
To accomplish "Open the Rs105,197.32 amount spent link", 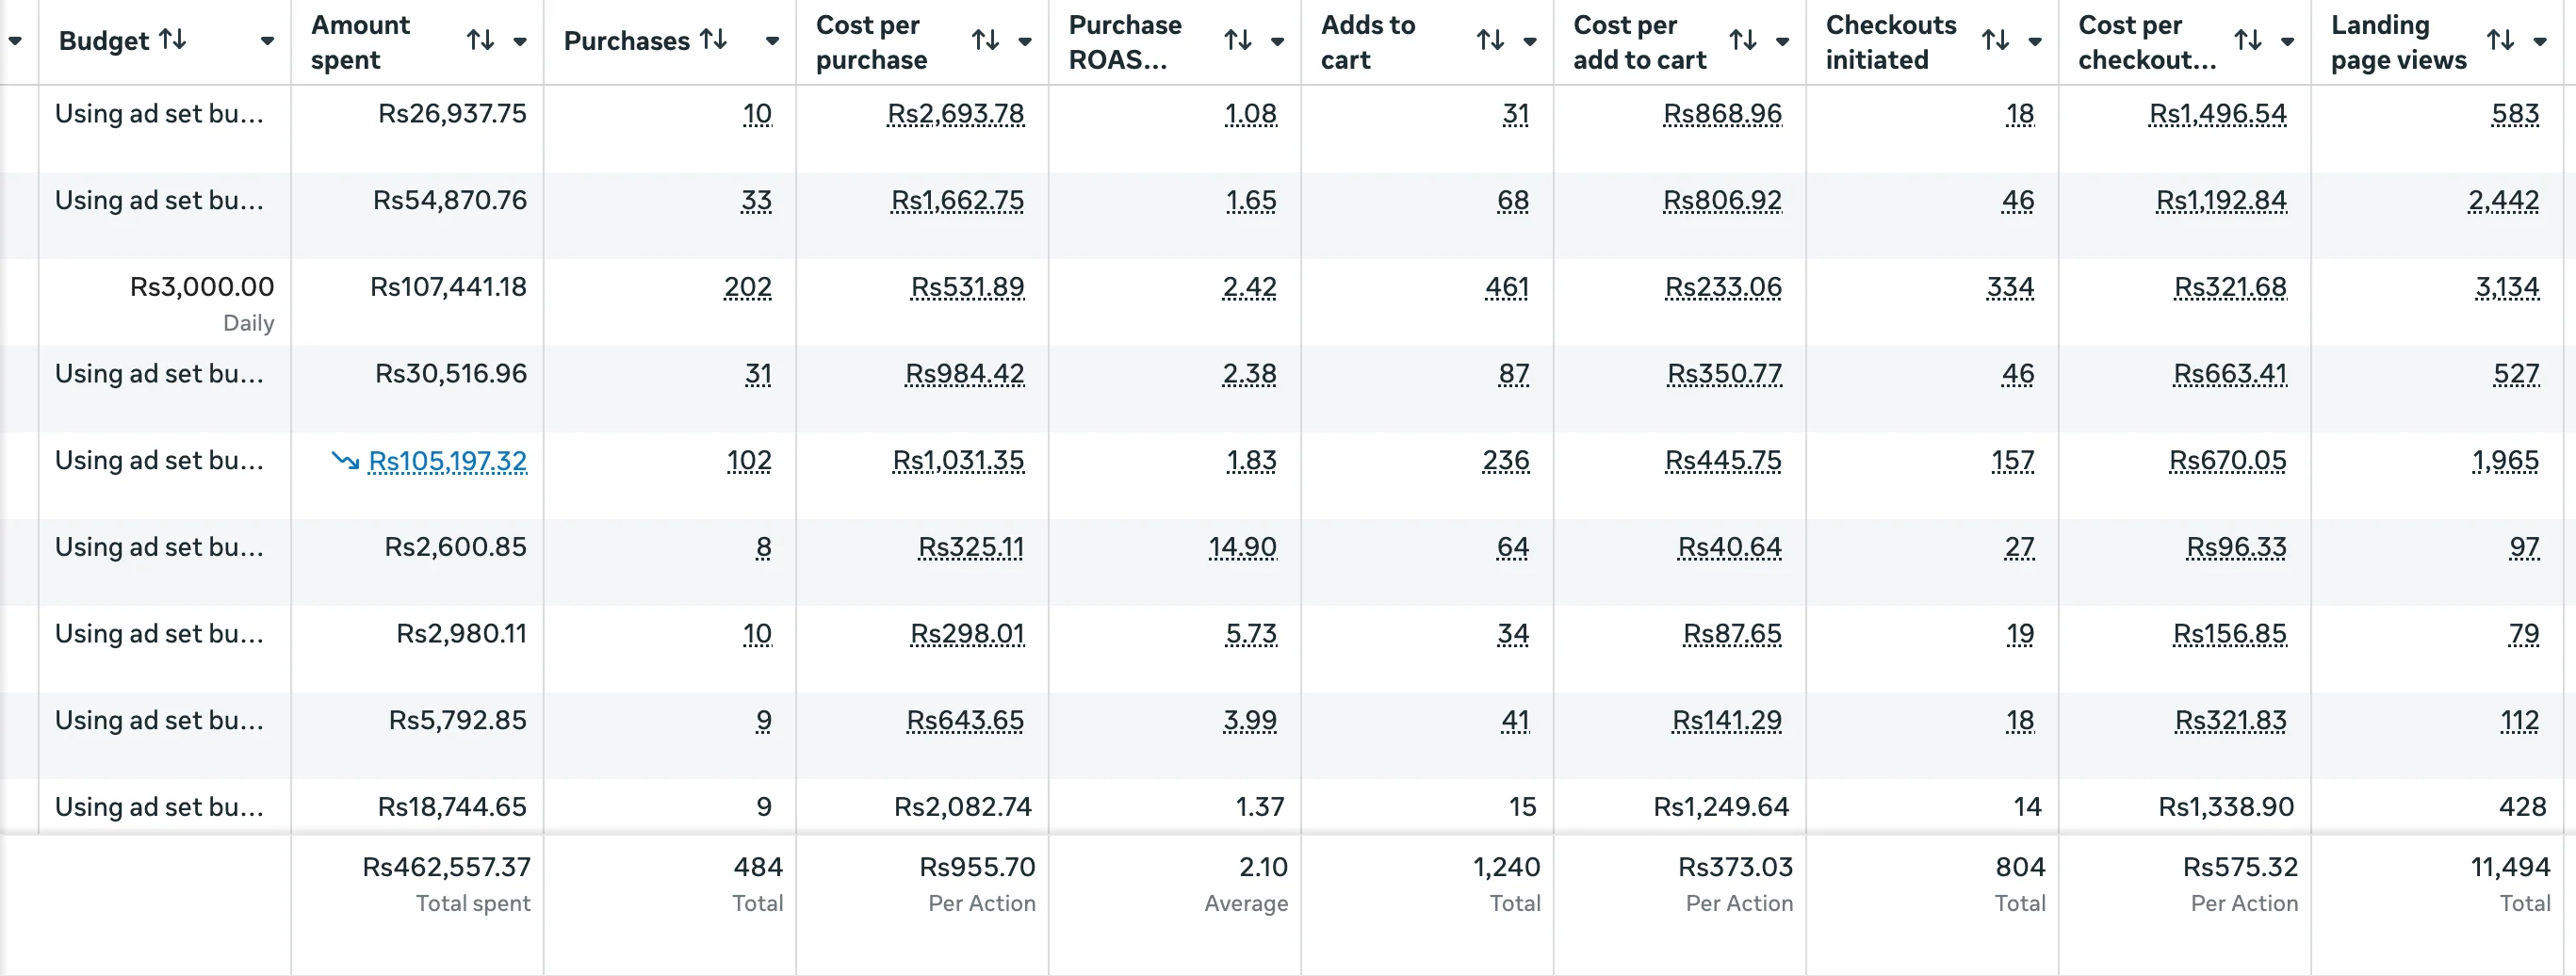I will tap(447, 461).
